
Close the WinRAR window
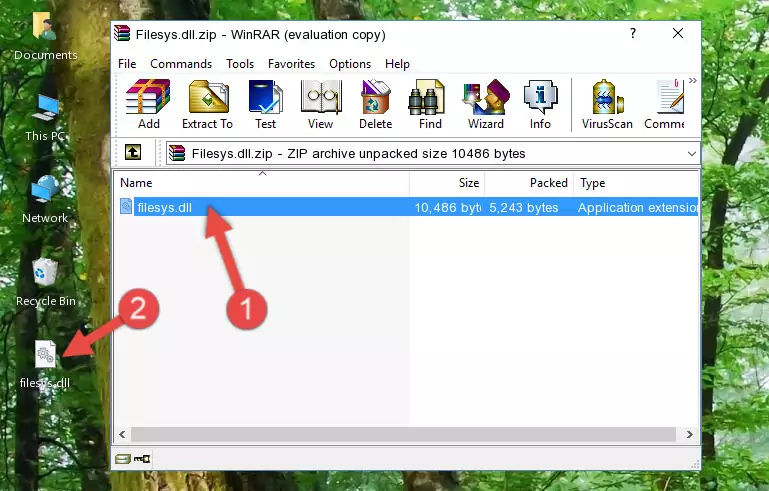(678, 33)
